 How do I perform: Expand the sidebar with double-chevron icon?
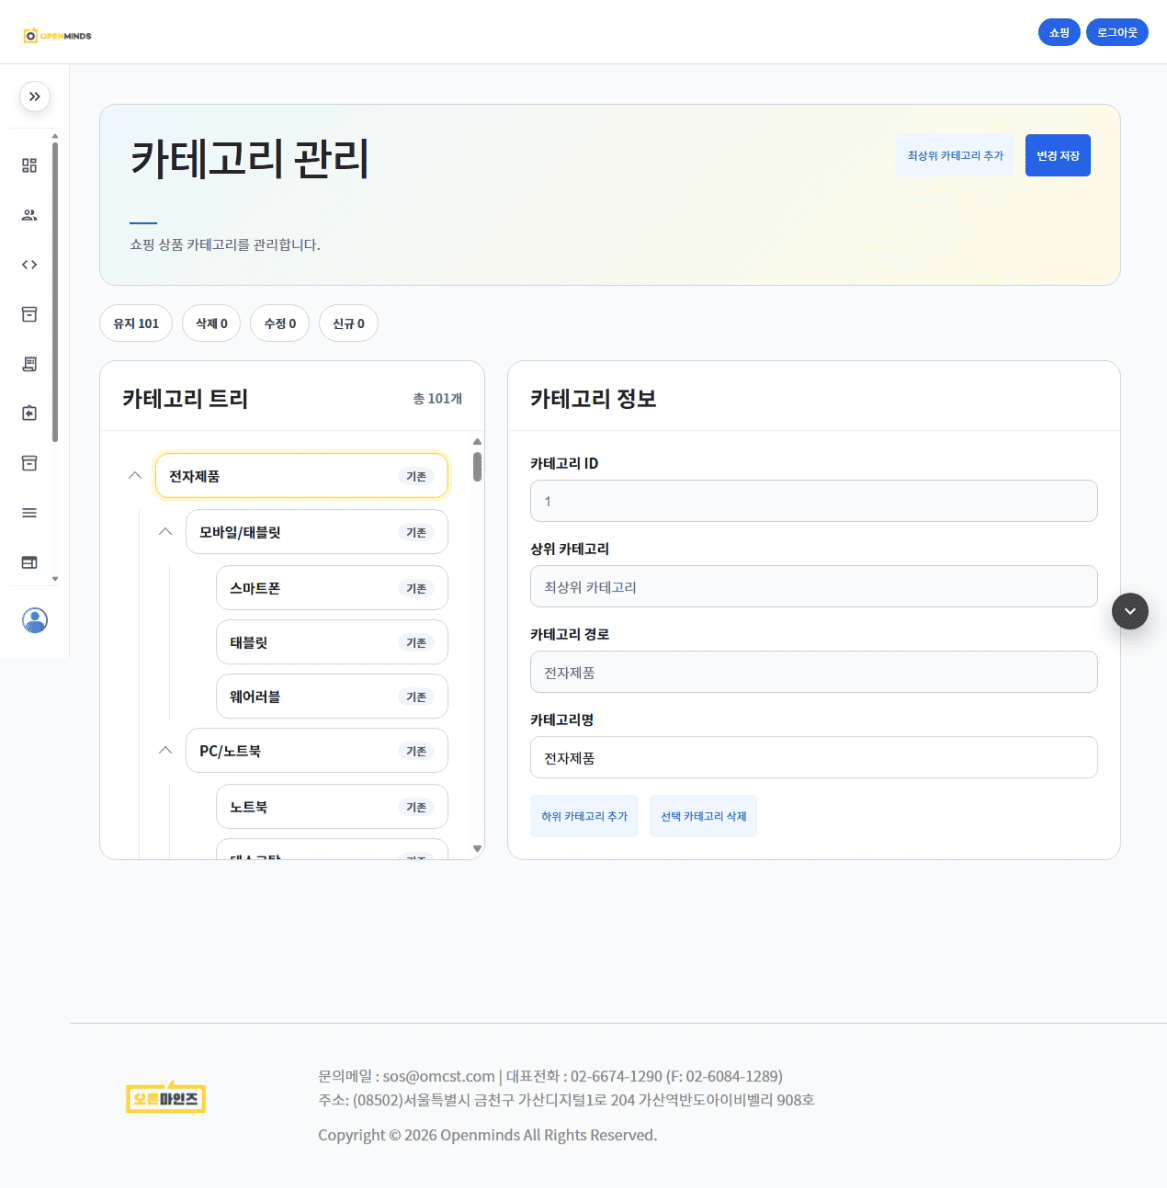(35, 96)
